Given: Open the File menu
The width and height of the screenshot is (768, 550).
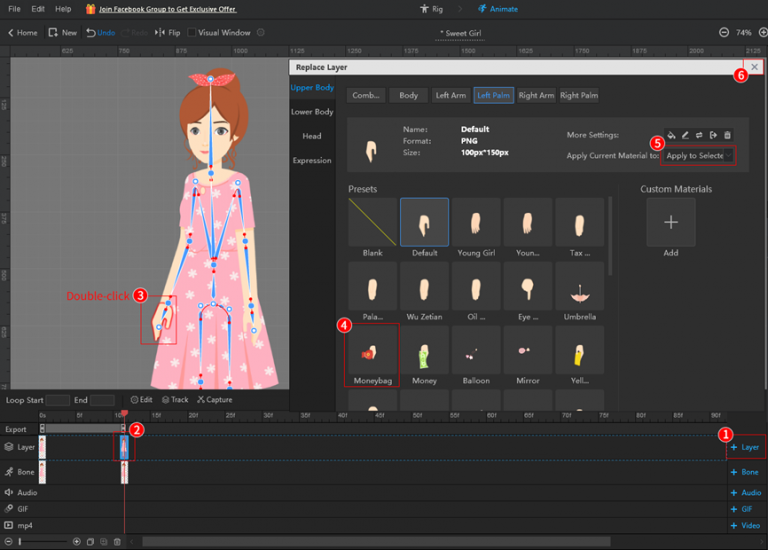Looking at the screenshot, I should 14,8.
